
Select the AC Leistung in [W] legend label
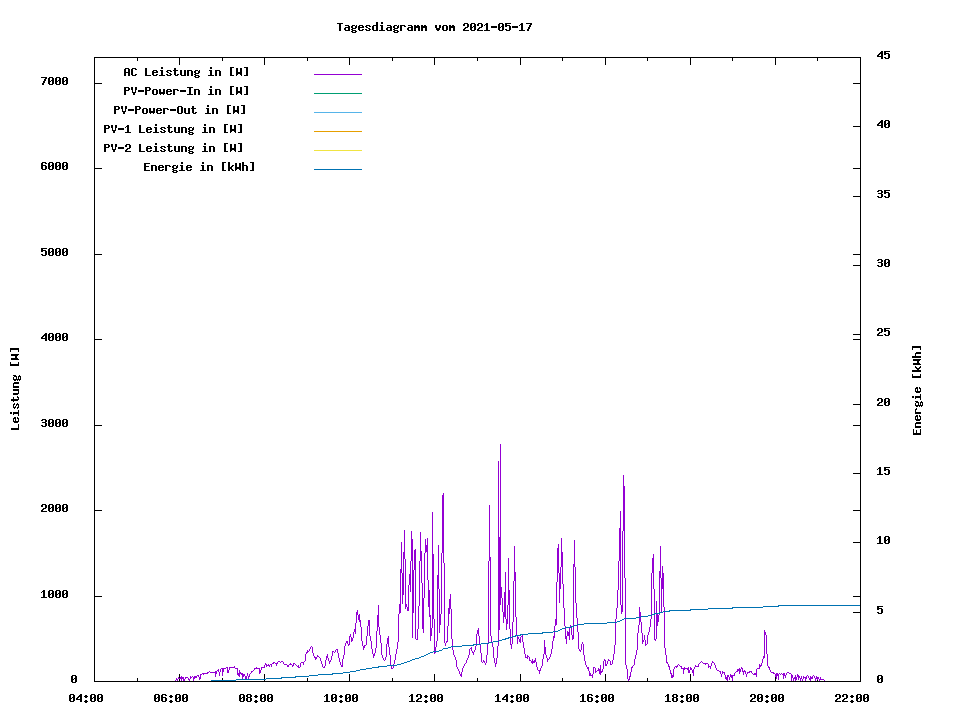(x=186, y=72)
